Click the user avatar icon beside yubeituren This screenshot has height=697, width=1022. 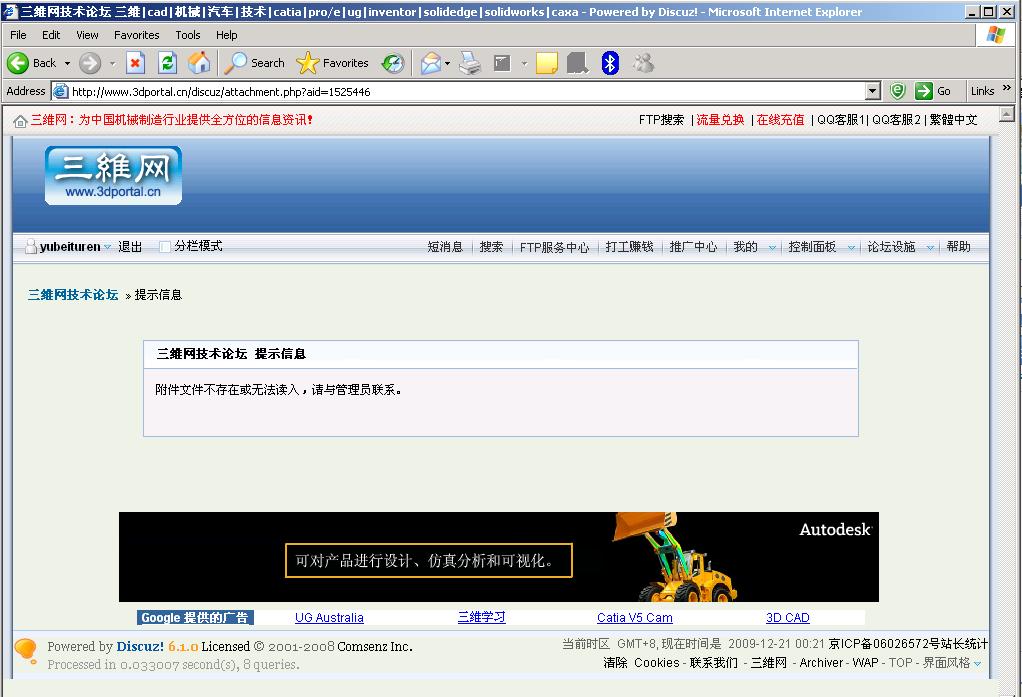(x=31, y=246)
